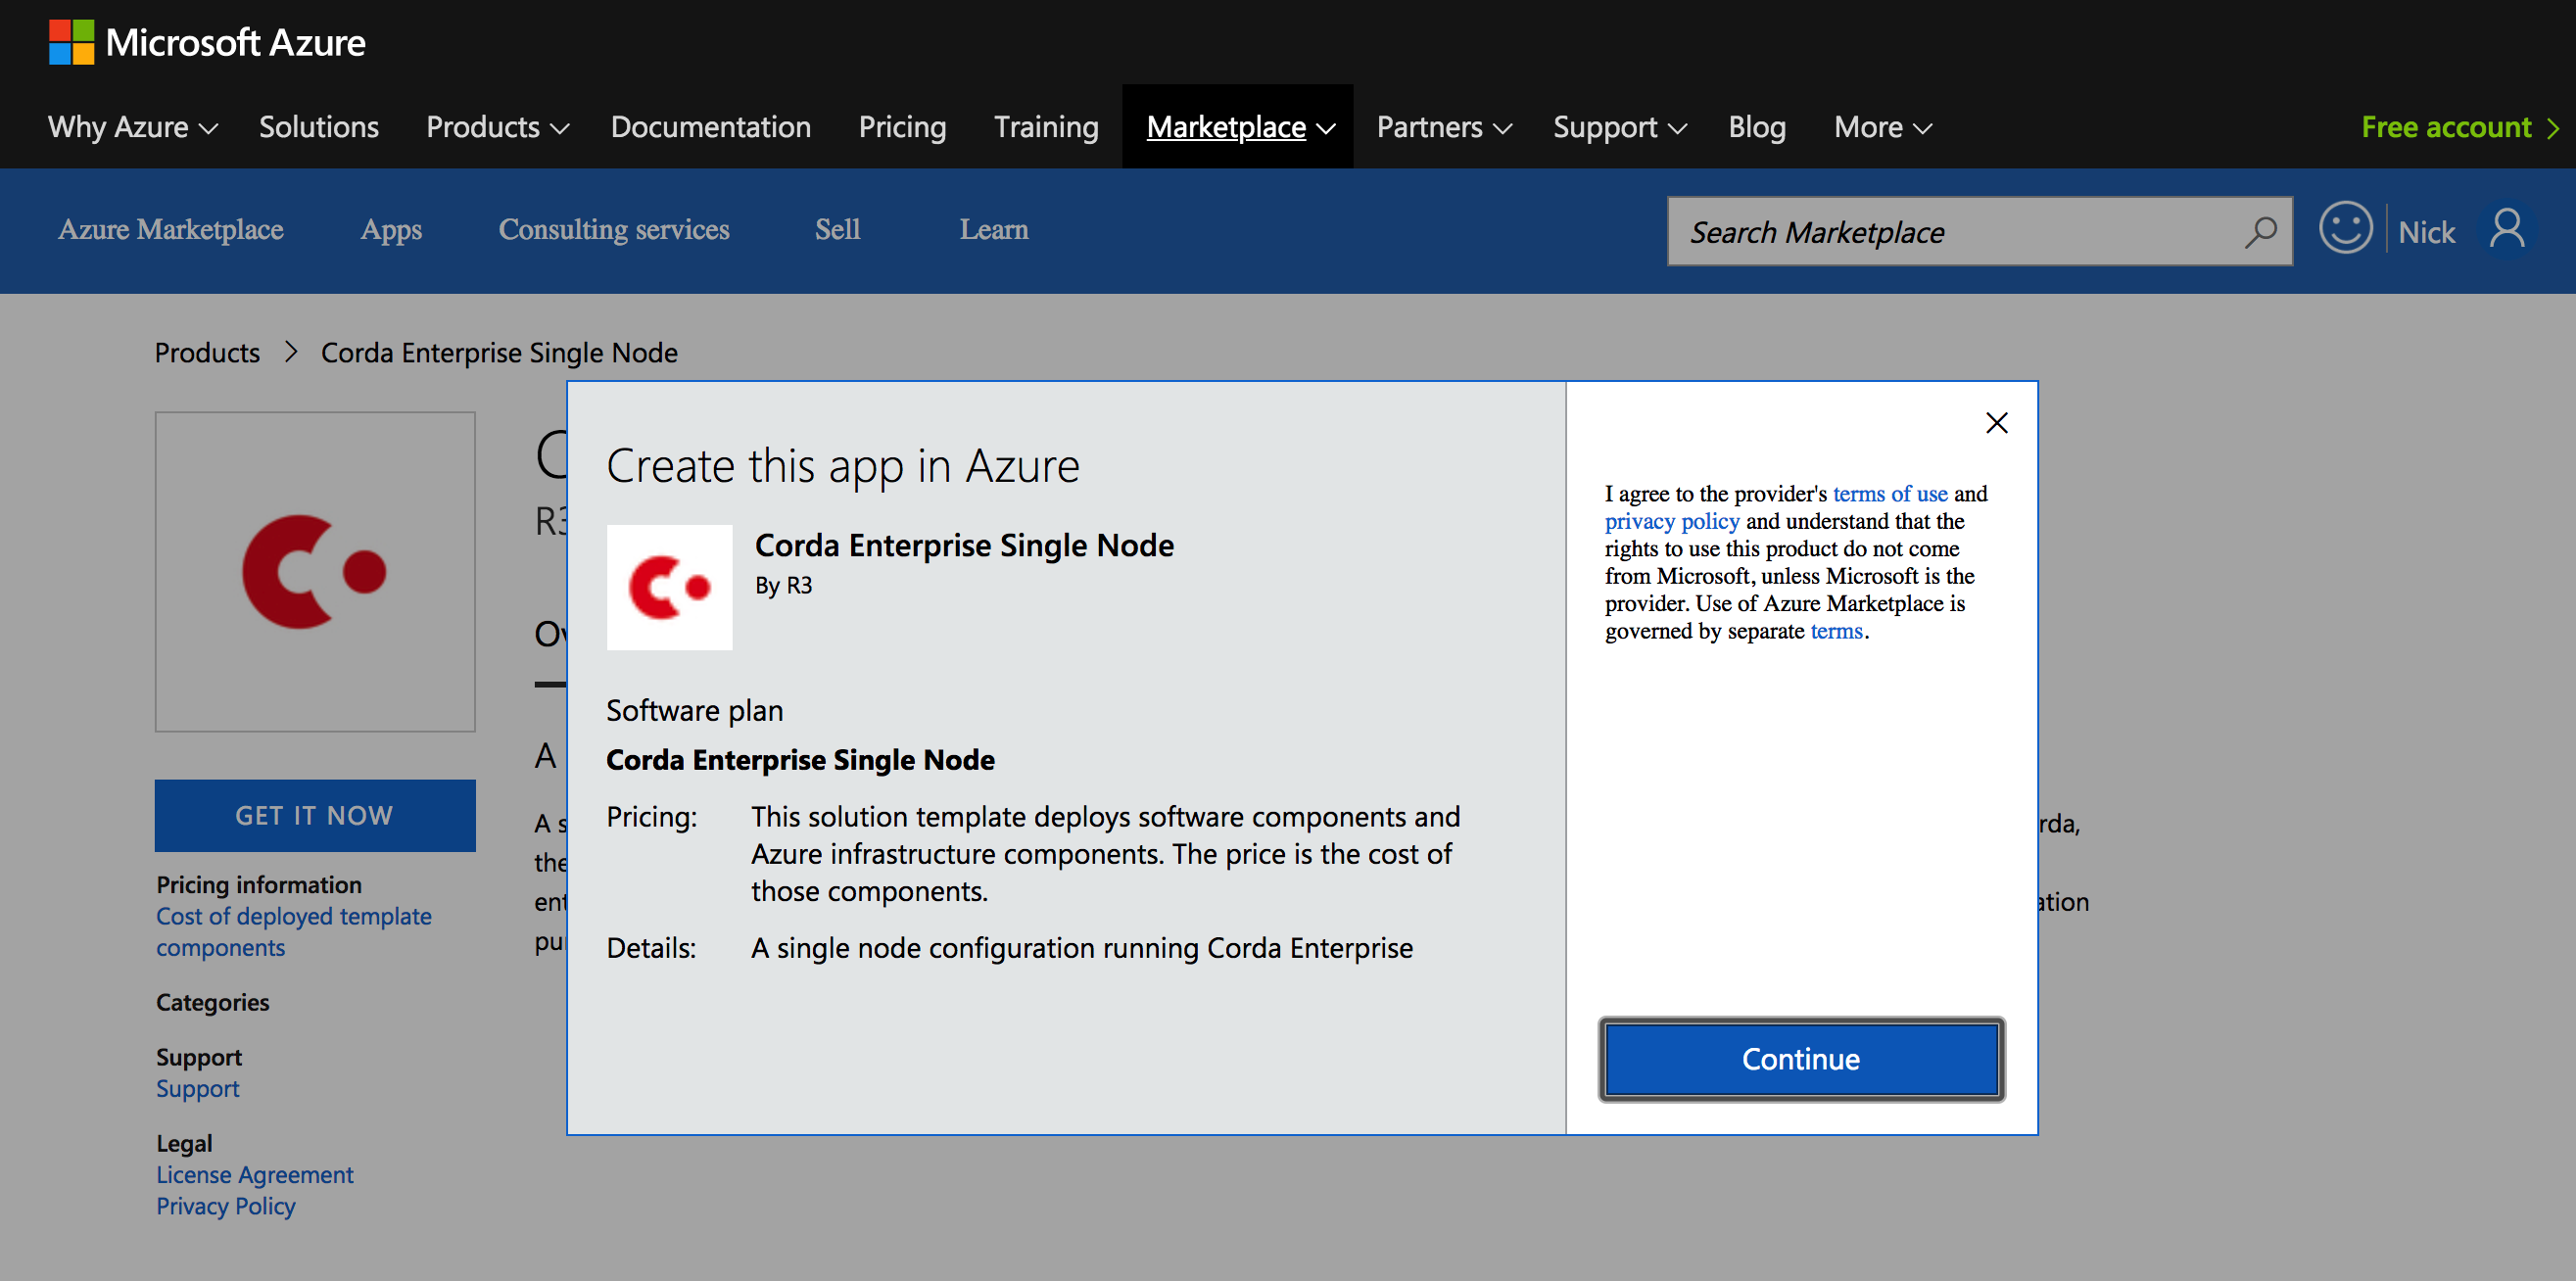
Task: Go to Azure Marketplace home
Action: (x=170, y=229)
